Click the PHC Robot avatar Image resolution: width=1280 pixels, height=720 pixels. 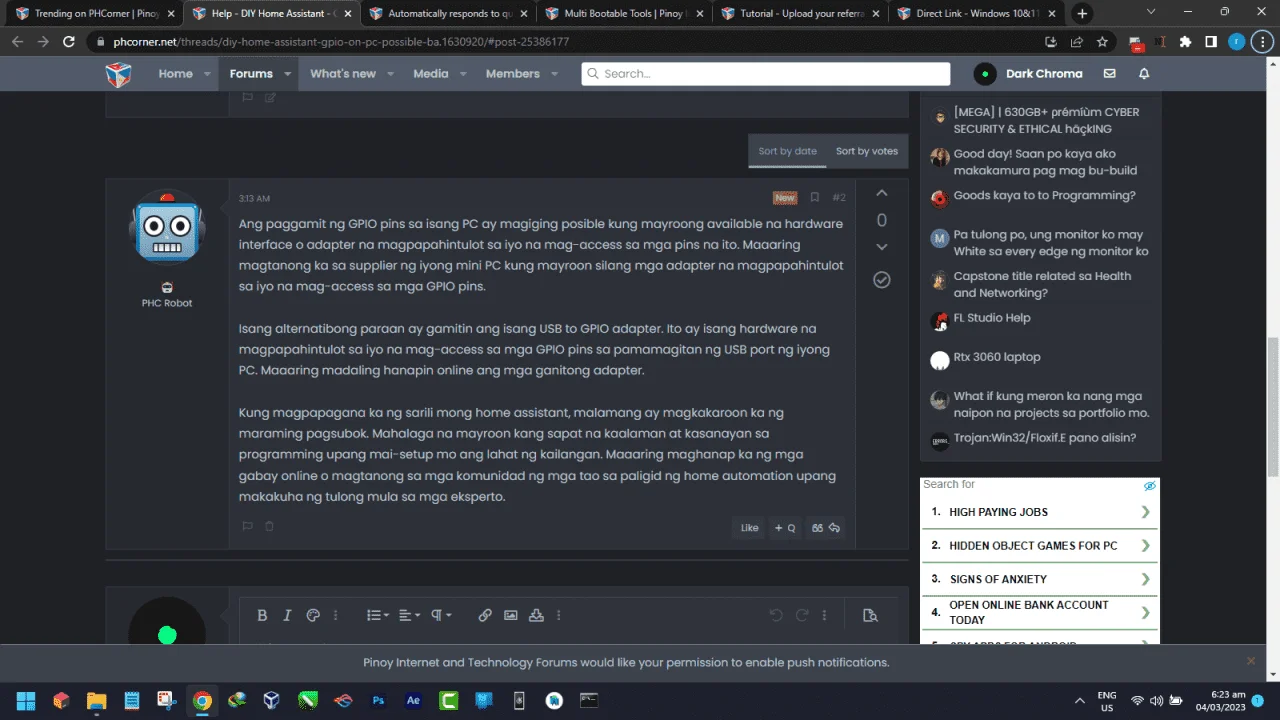pos(167,227)
